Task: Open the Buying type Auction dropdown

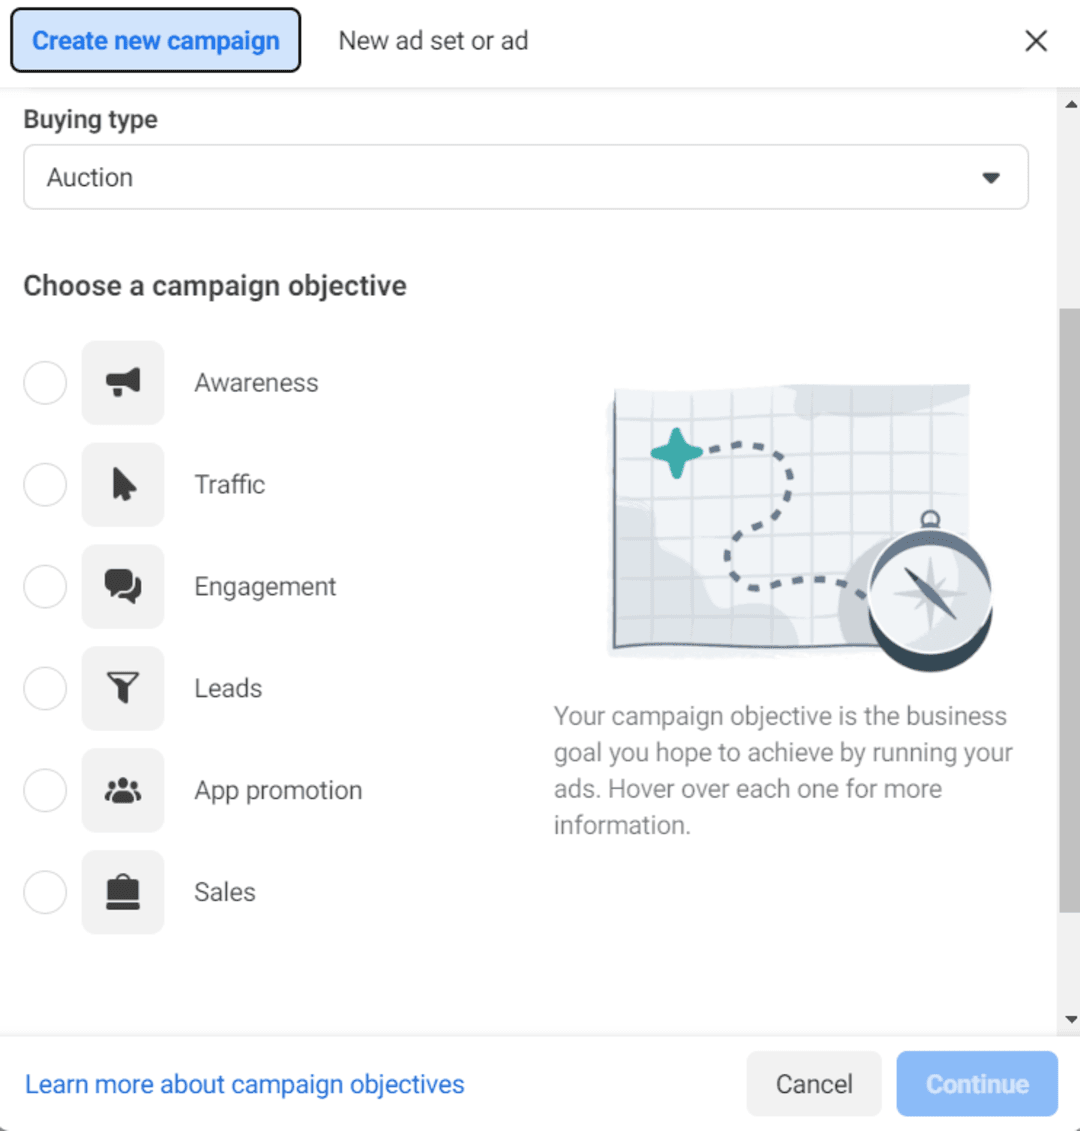Action: click(x=526, y=177)
